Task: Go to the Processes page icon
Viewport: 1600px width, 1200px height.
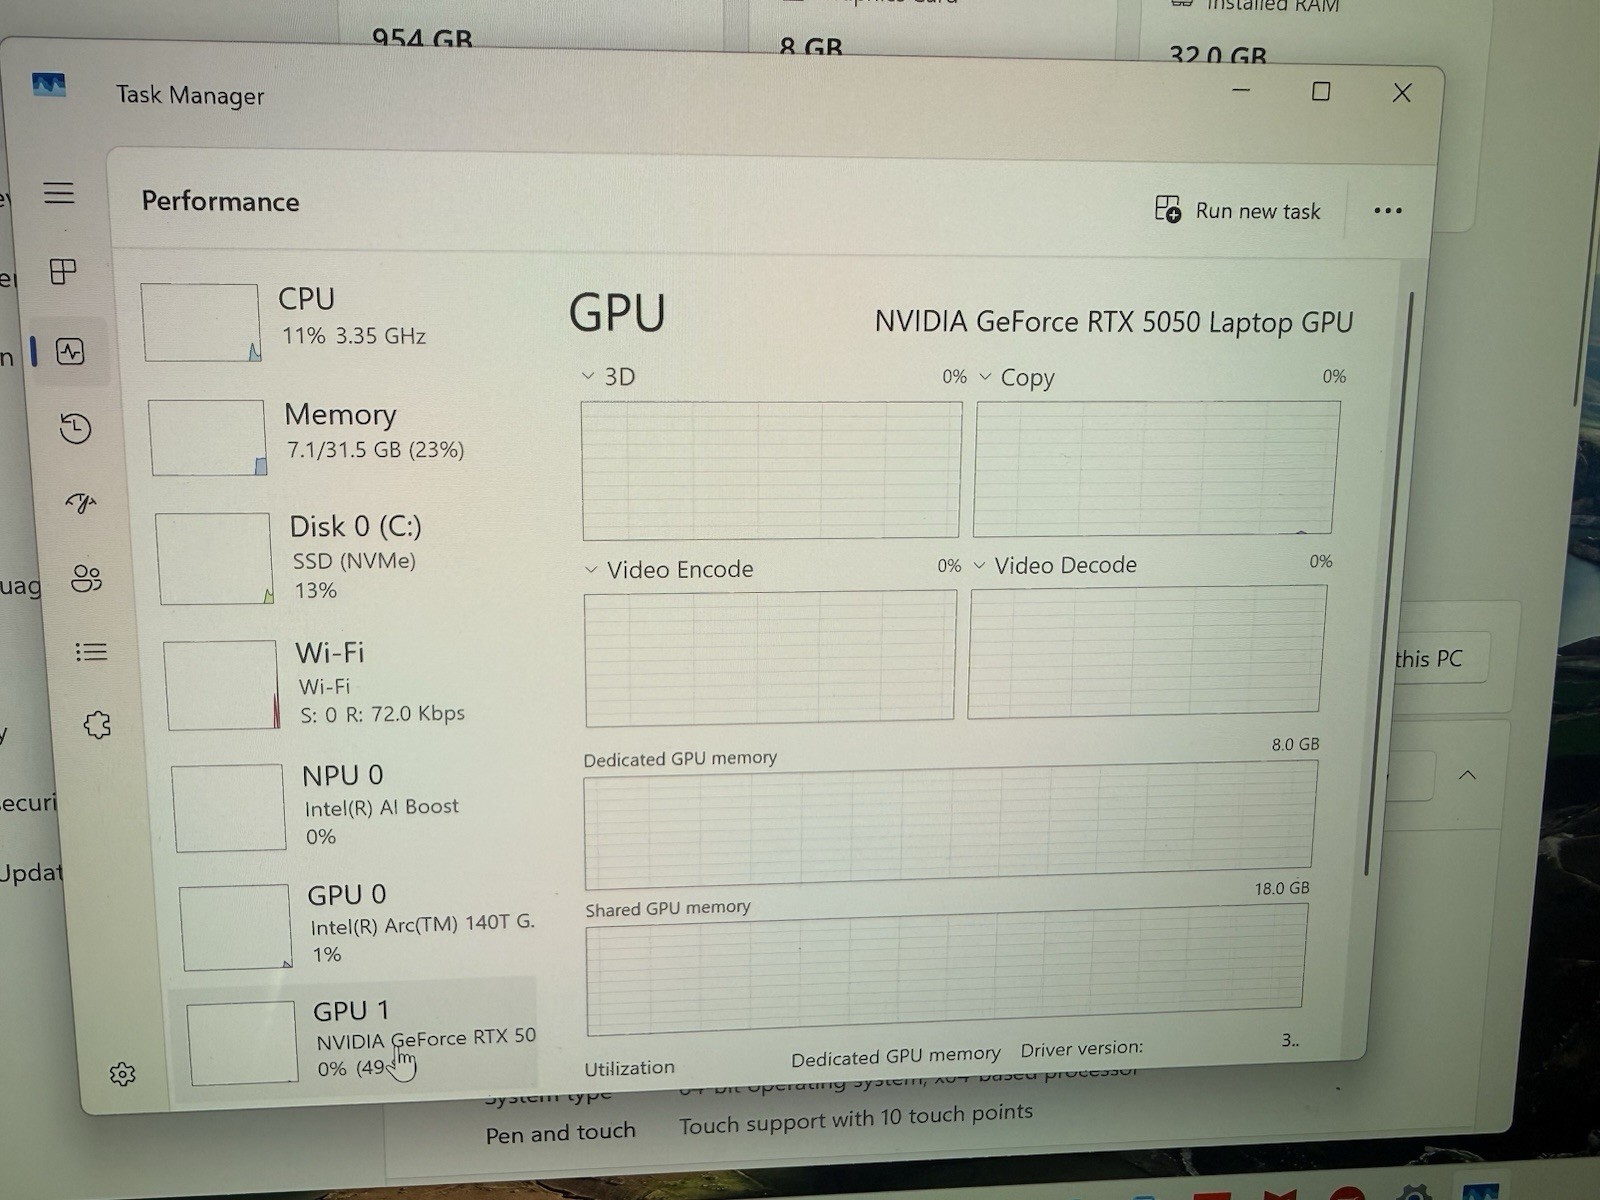Action: [63, 271]
